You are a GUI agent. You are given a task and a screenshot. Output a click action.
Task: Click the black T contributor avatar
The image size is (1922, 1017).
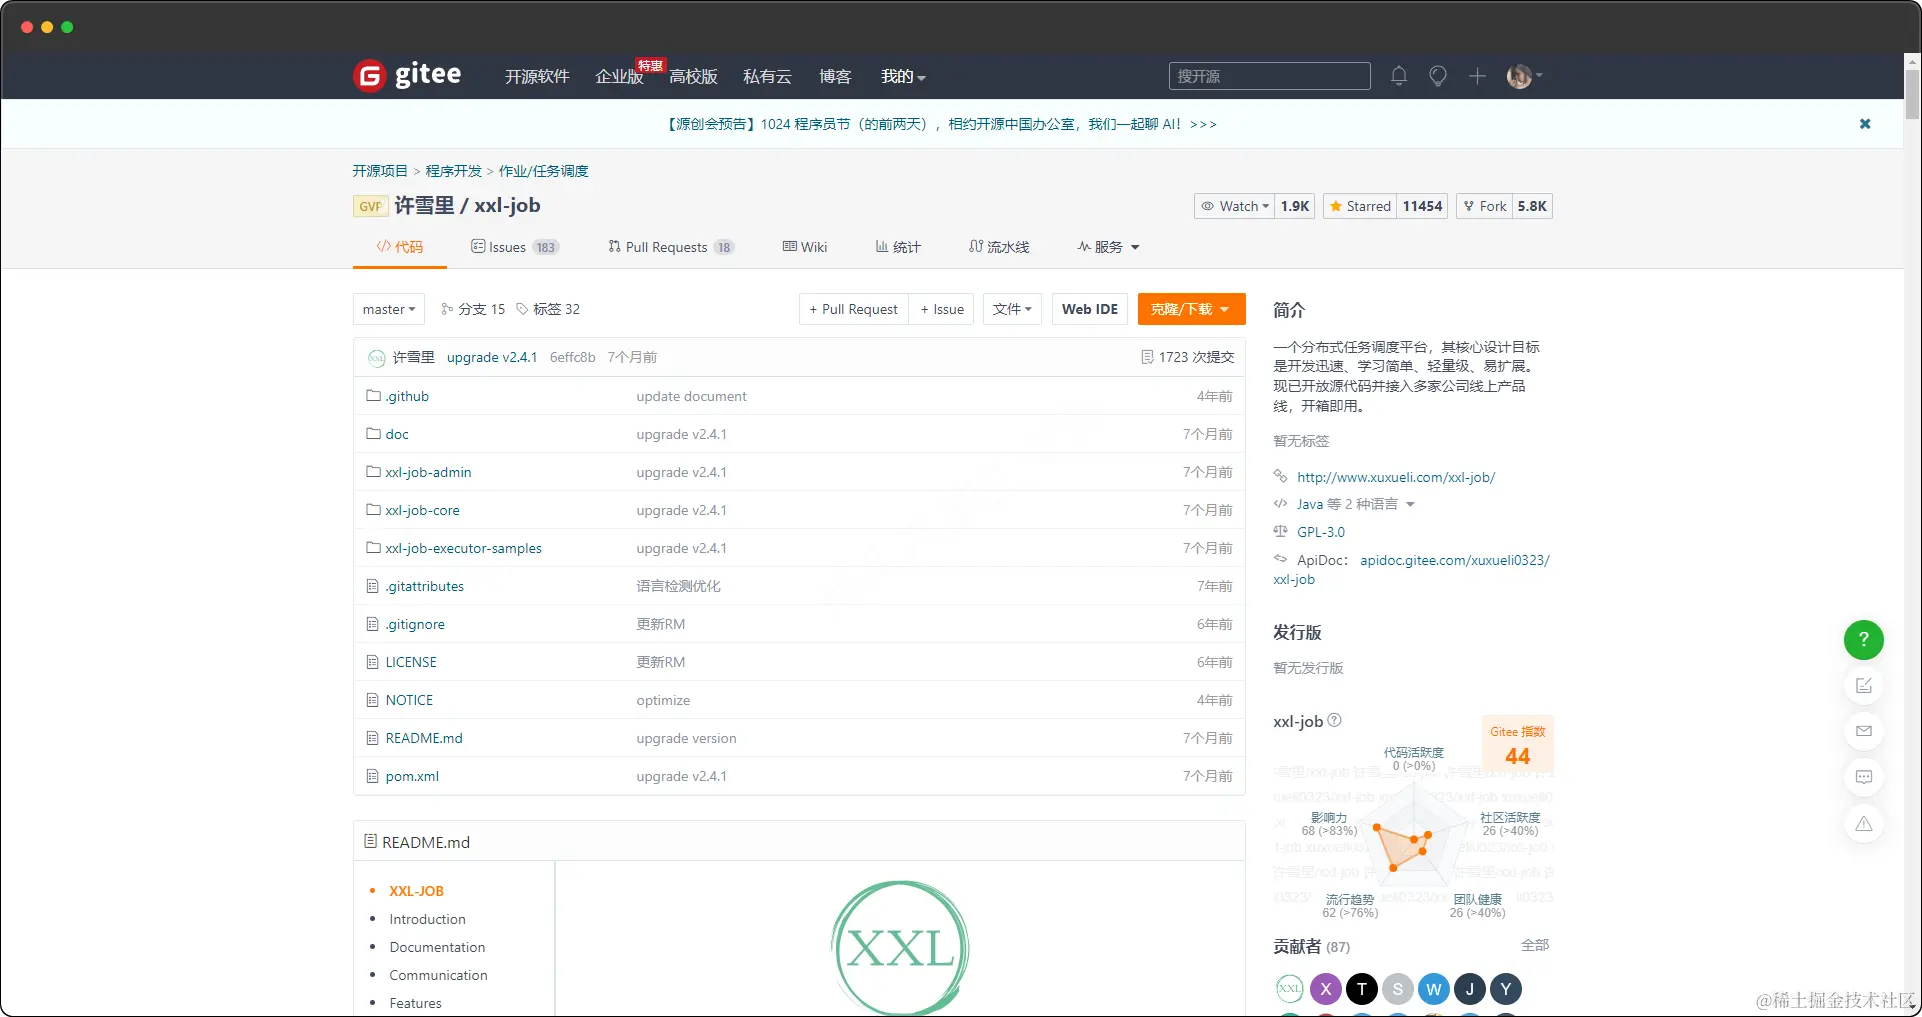point(1362,989)
